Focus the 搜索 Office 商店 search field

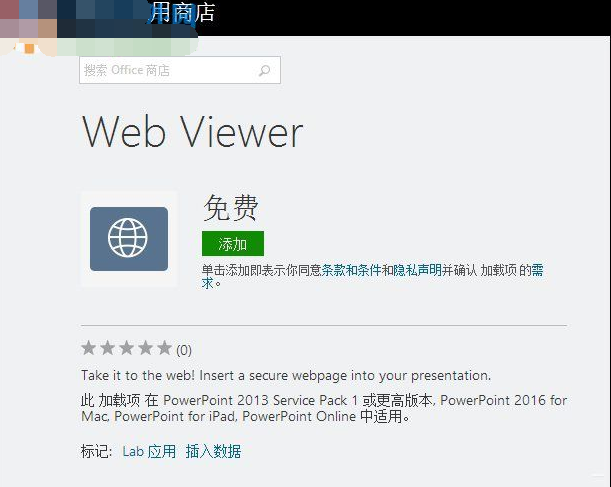pyautogui.click(x=180, y=70)
